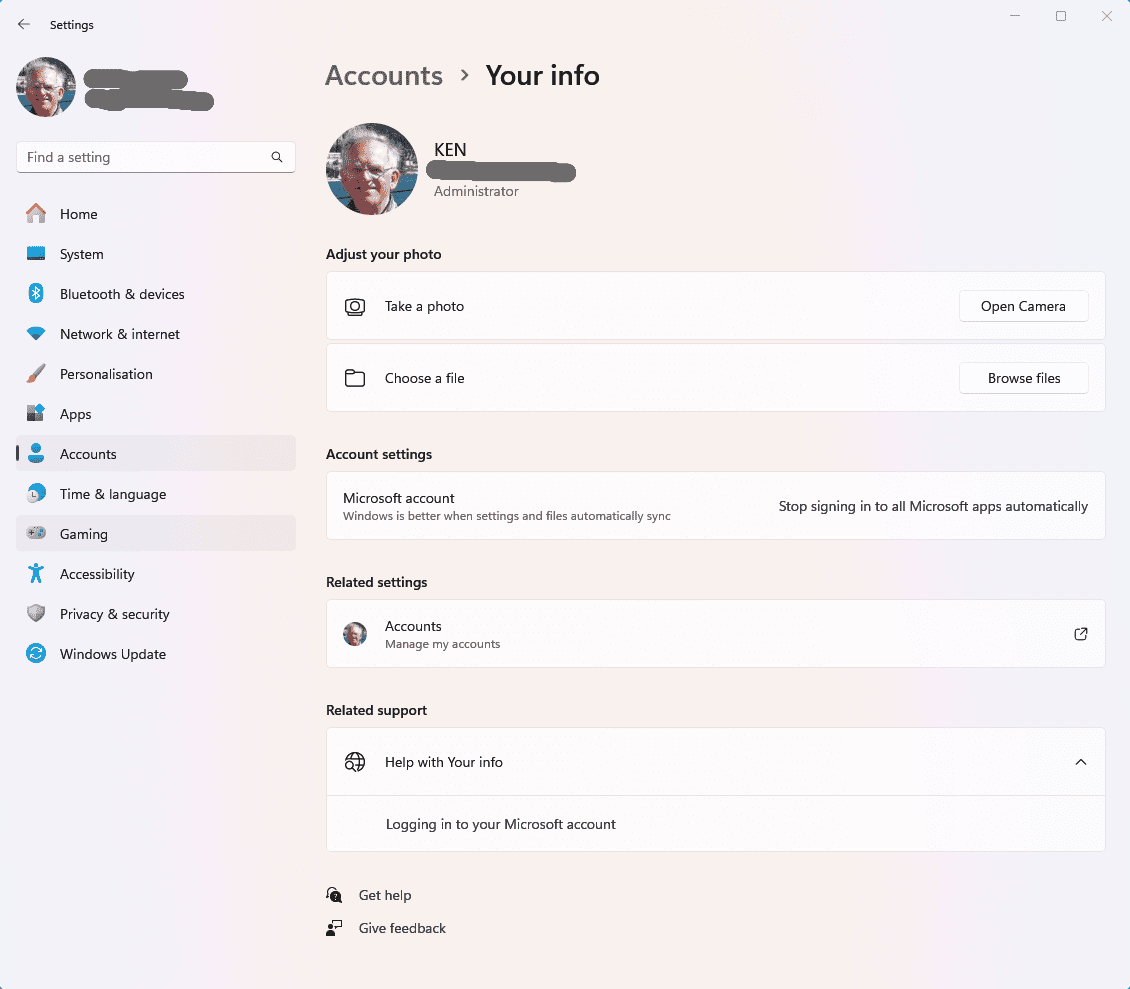This screenshot has height=989, width=1130.
Task: Click the Accounts breadcrumb heading
Action: (384, 76)
